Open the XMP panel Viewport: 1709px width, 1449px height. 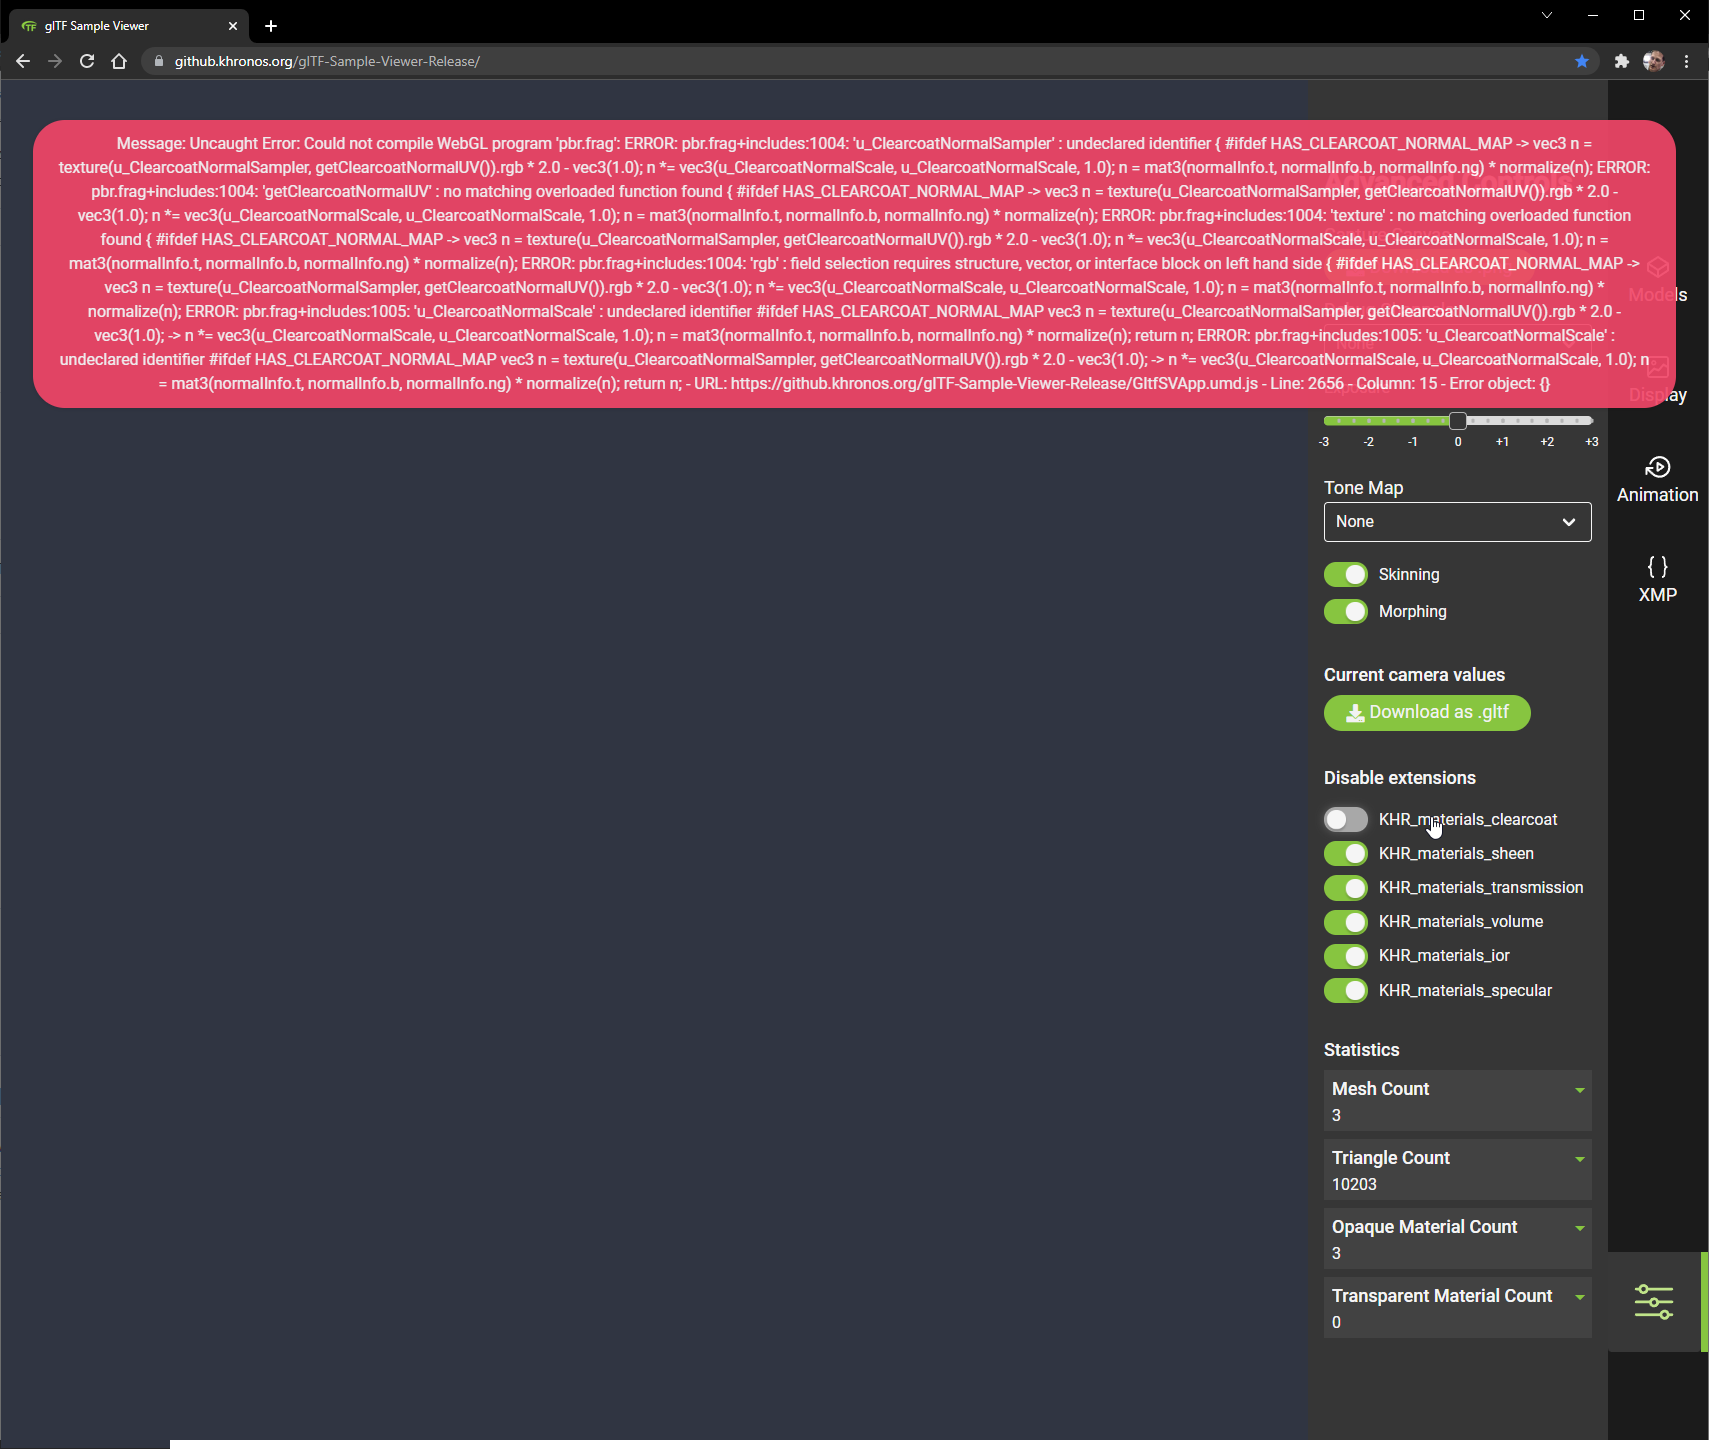coord(1656,578)
